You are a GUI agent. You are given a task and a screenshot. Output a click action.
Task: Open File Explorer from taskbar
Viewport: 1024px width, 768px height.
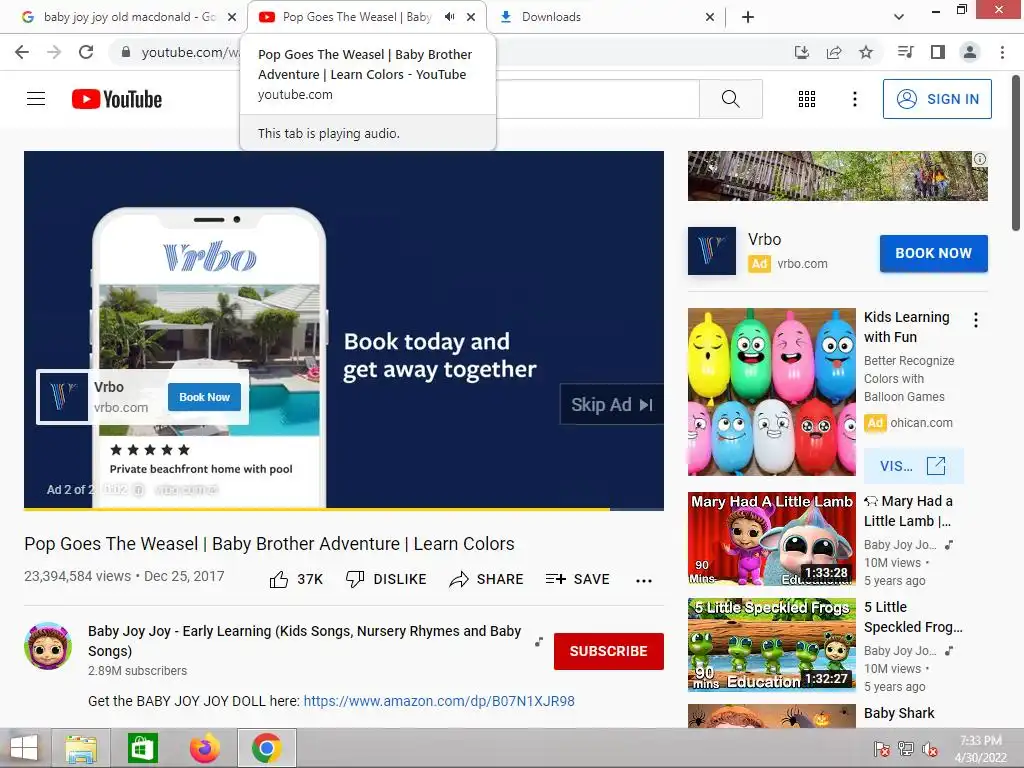(x=82, y=748)
